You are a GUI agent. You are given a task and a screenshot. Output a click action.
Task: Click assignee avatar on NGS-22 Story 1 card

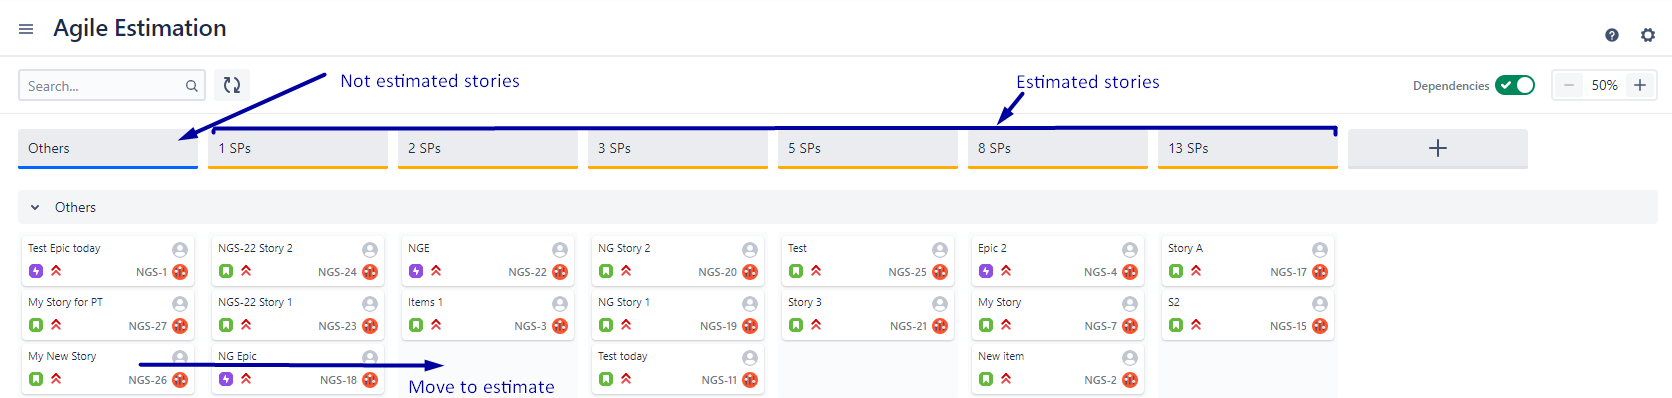pos(370,303)
